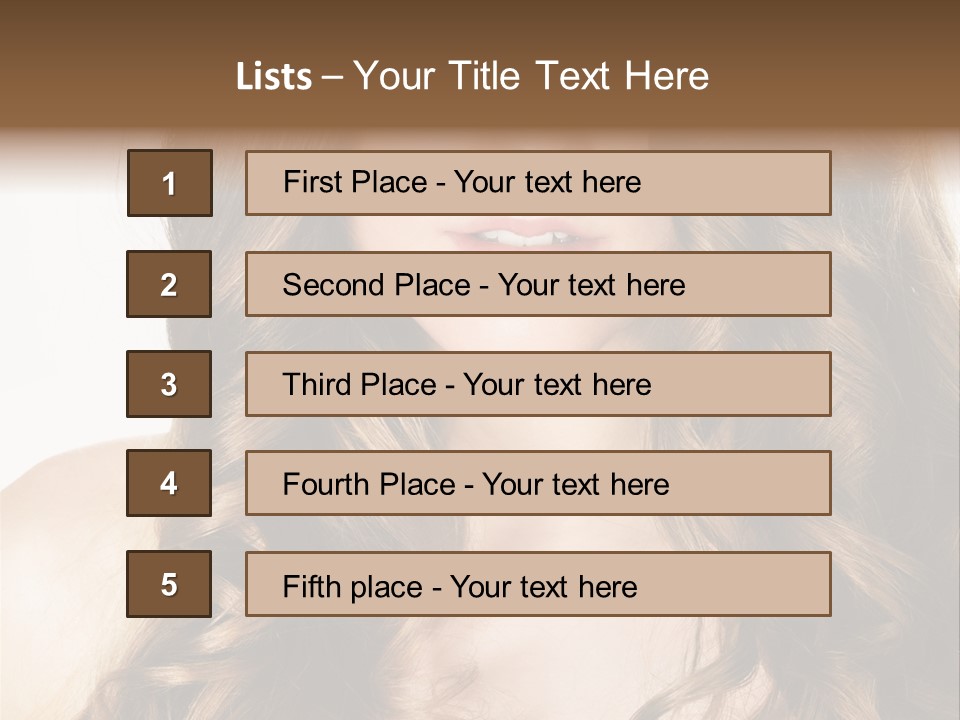The image size is (960, 720).
Task: Click the brown box labeled 3
Action: pos(169,384)
